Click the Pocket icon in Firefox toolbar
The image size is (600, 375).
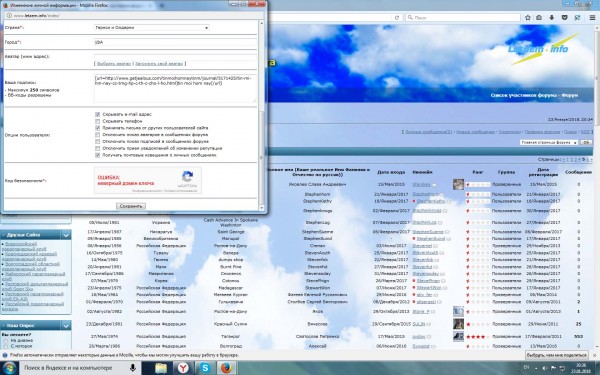coord(564,18)
